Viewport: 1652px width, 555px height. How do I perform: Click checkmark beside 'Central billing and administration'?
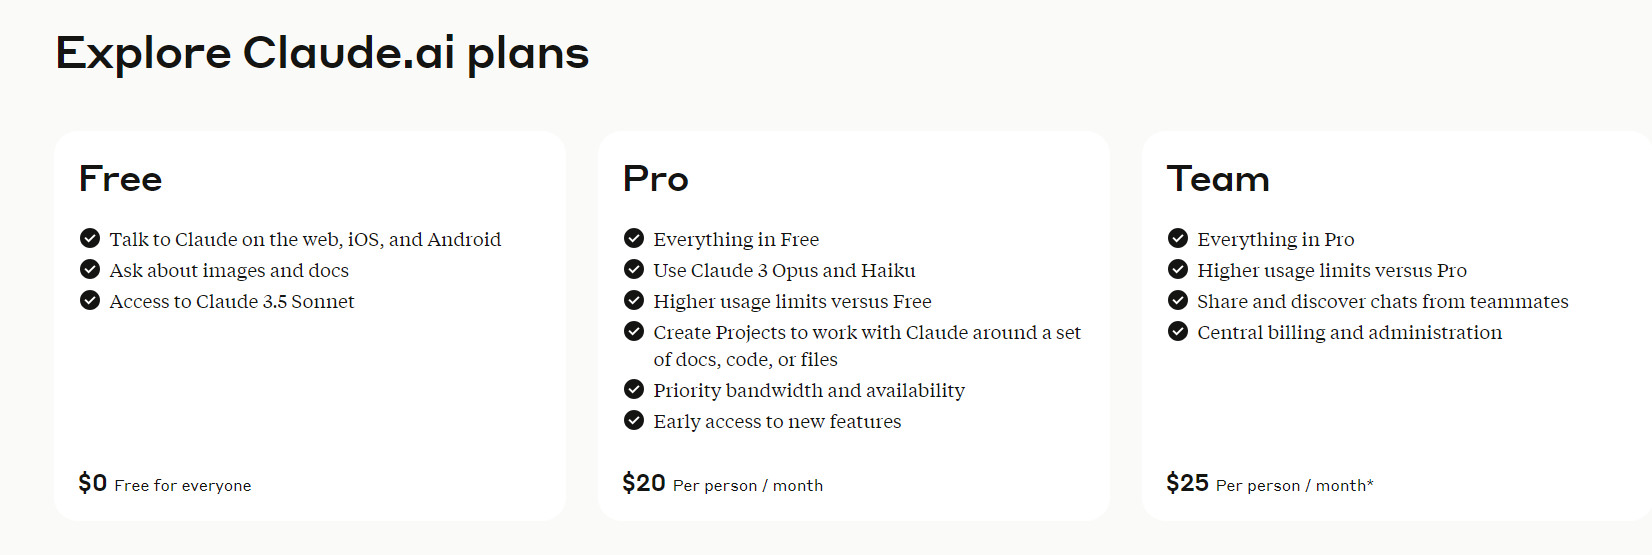point(1178,331)
